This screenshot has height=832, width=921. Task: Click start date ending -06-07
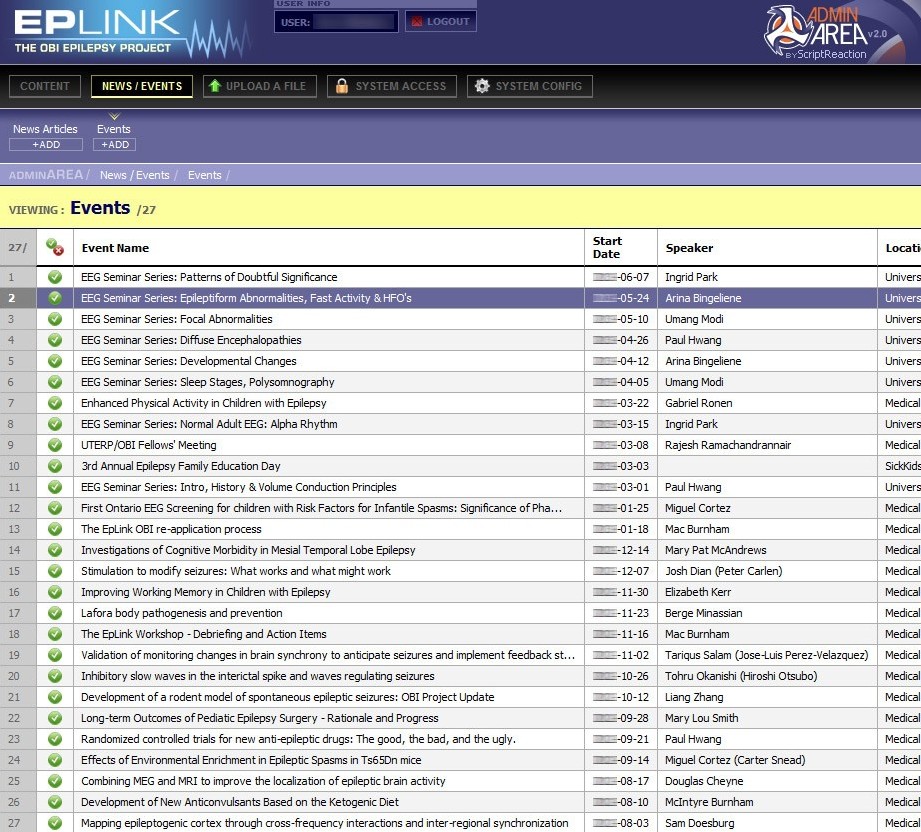pyautogui.click(x=621, y=277)
